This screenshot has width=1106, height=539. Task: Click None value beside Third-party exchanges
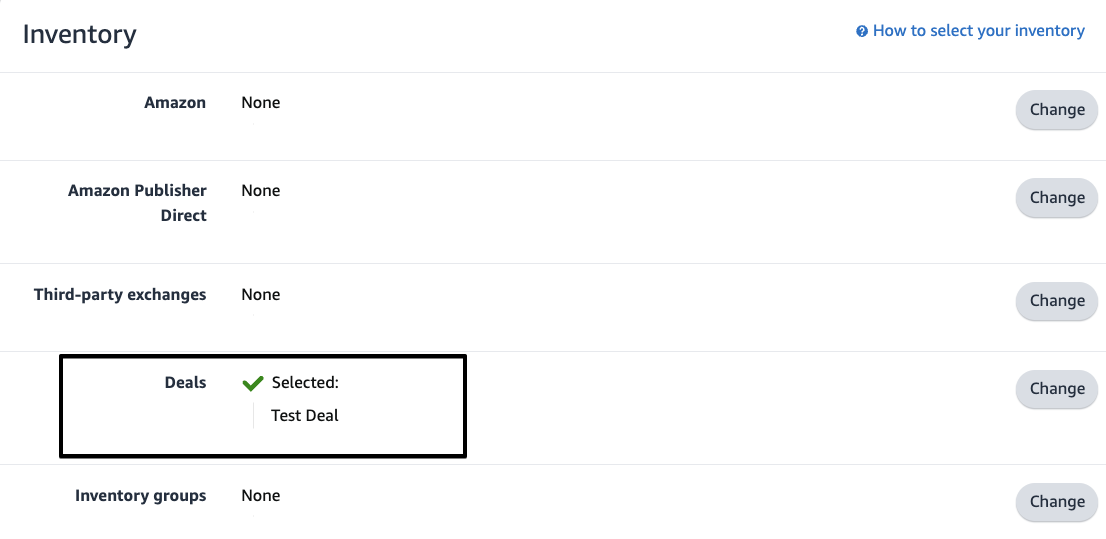click(260, 294)
